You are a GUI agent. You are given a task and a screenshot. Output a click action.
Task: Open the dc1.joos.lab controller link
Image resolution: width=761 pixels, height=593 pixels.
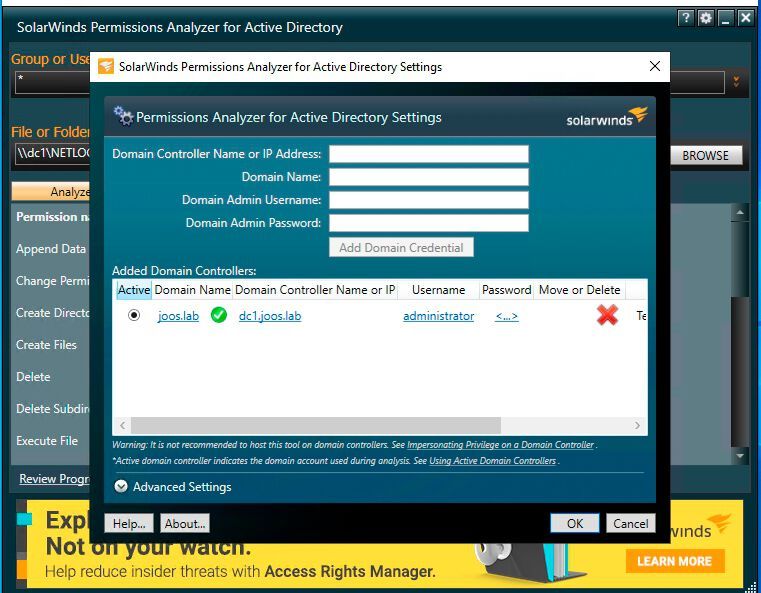coord(270,316)
